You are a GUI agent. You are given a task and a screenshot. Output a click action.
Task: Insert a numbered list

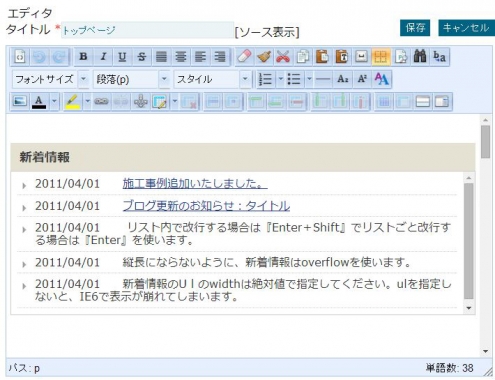[266, 79]
